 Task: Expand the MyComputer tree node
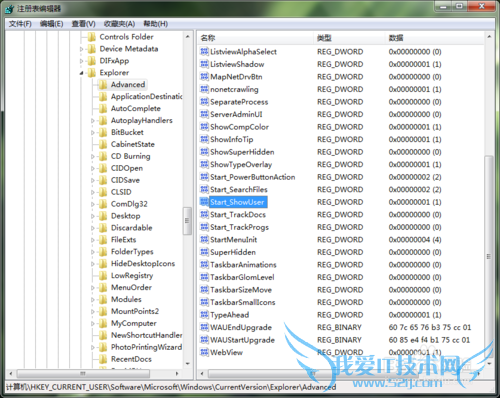[93, 323]
